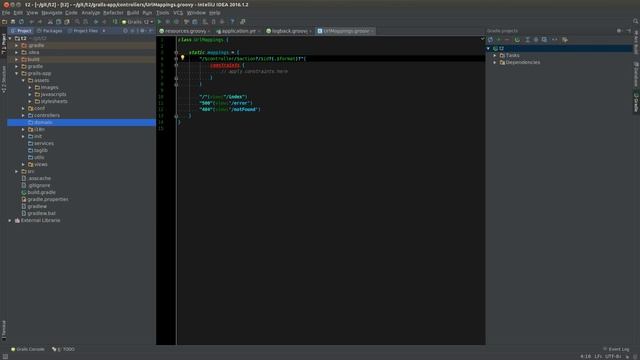Click the Navigate Back arrow icon
Image resolution: width=640 pixels, height=360 pixels.
[x=96, y=22]
